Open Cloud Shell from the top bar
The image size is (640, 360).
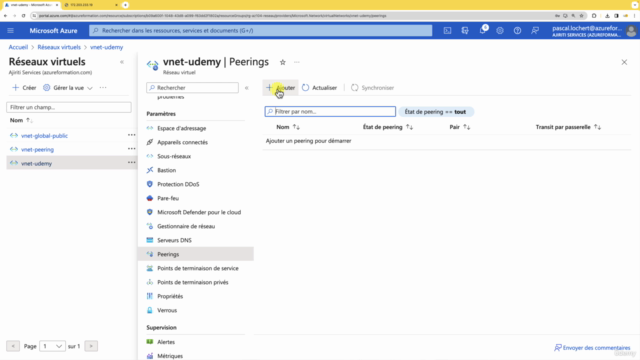pyautogui.click(x=447, y=31)
